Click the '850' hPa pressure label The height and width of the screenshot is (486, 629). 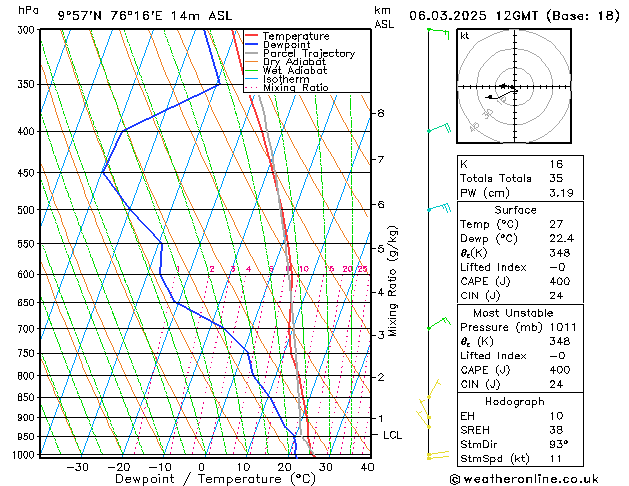(28, 398)
